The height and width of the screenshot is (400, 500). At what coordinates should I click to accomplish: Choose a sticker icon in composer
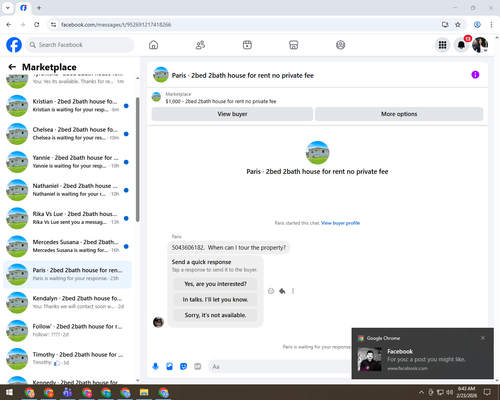[183, 367]
